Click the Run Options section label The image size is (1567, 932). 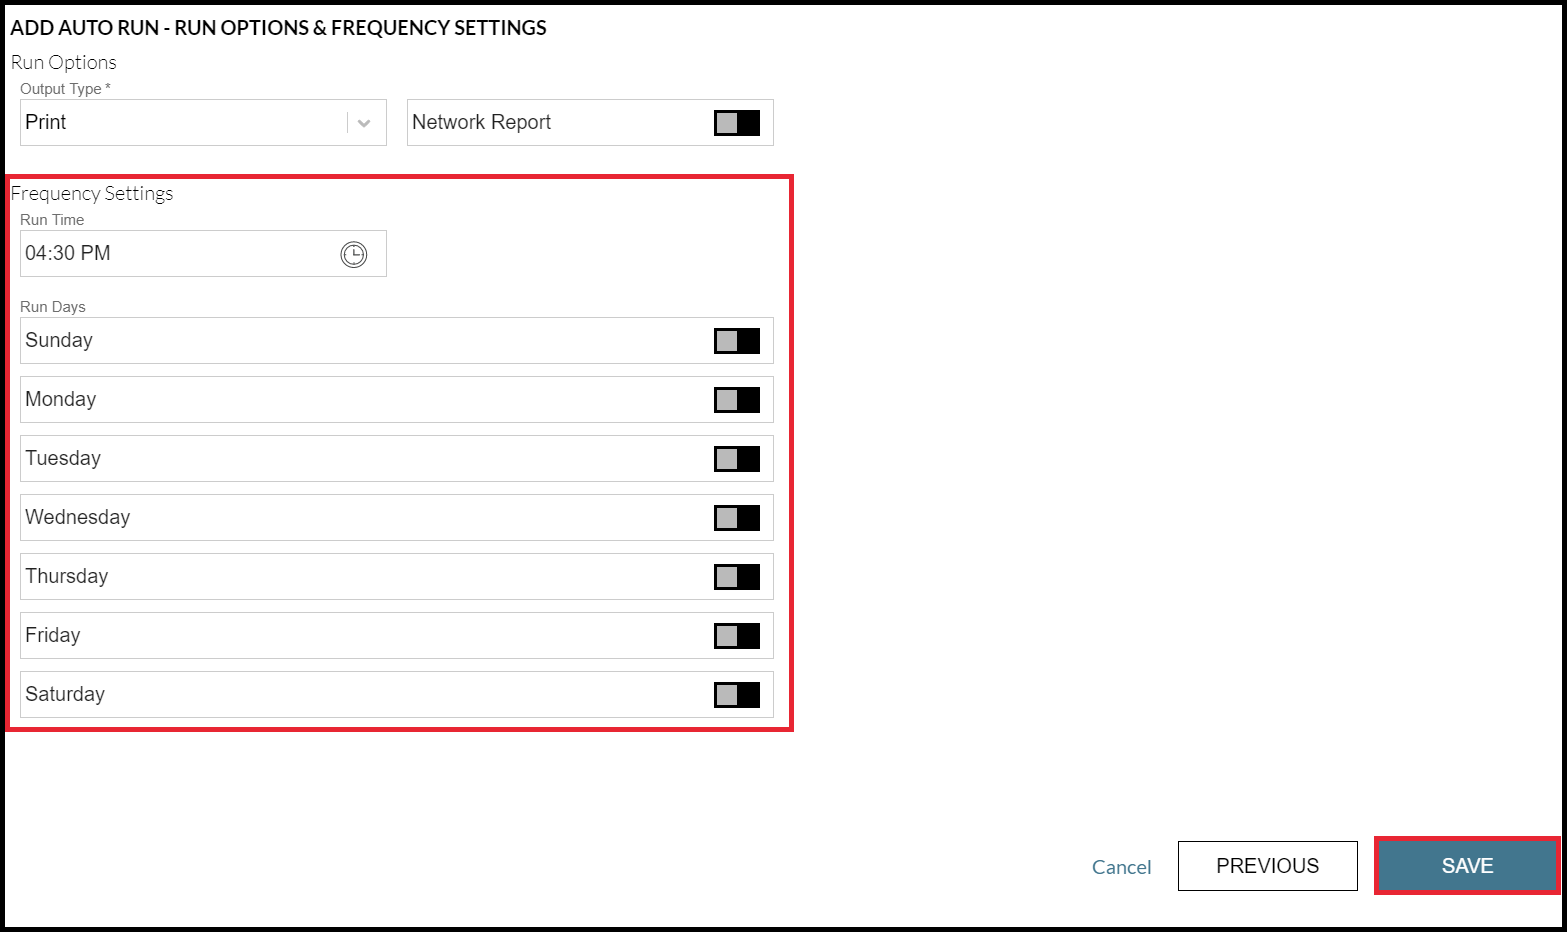point(63,62)
